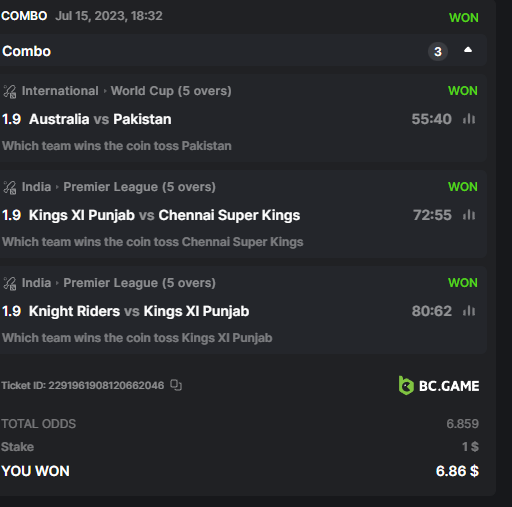Open statistics icon for Knight Riders match
This screenshot has height=507, width=512.
469,311
